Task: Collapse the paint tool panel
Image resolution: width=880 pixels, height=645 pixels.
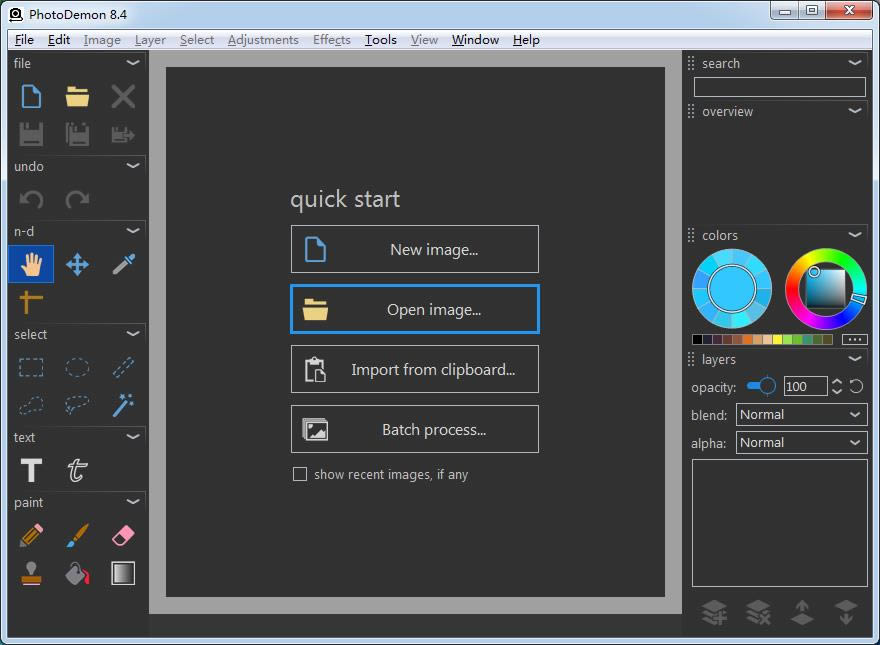Action: [x=133, y=502]
